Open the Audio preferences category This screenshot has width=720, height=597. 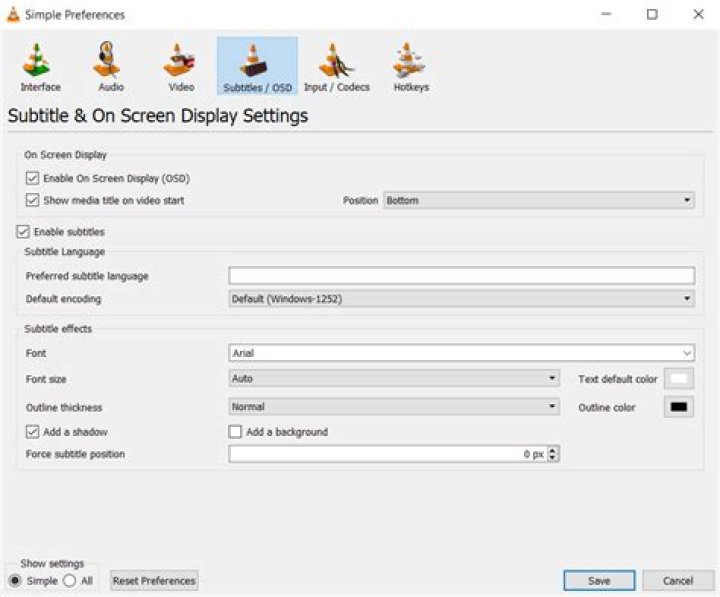coord(111,67)
